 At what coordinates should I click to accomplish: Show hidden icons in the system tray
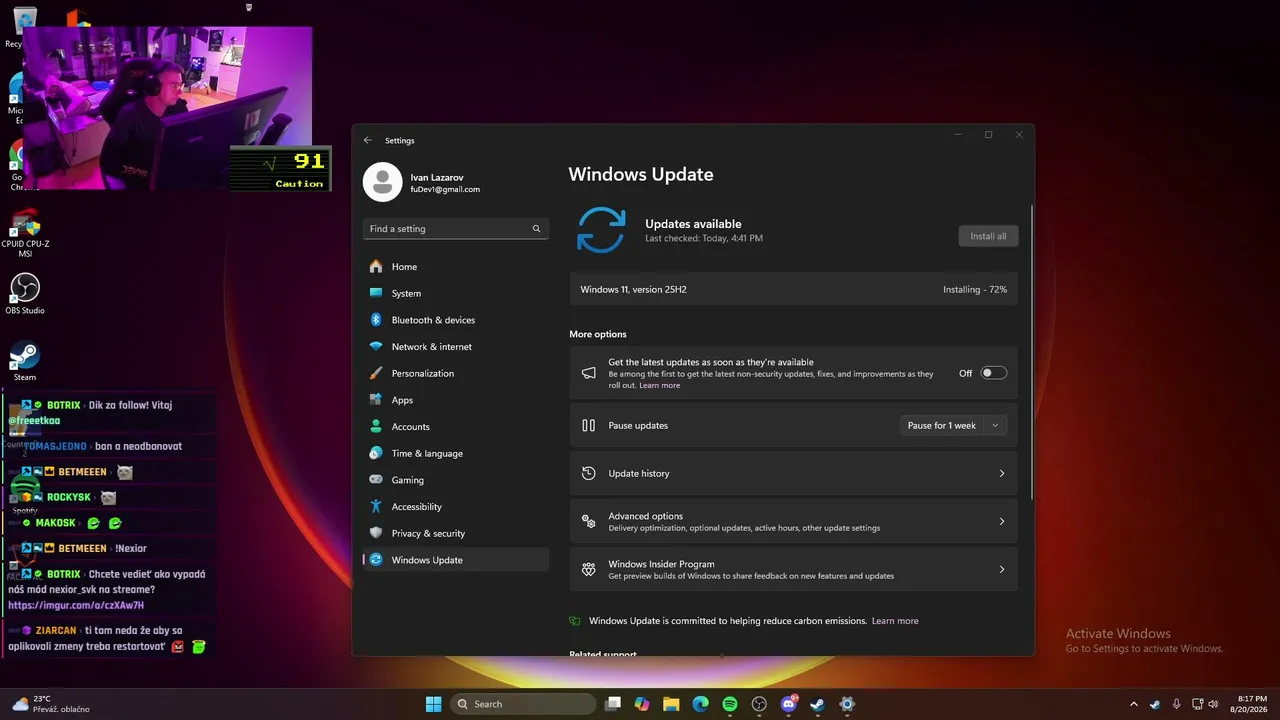click(1133, 704)
